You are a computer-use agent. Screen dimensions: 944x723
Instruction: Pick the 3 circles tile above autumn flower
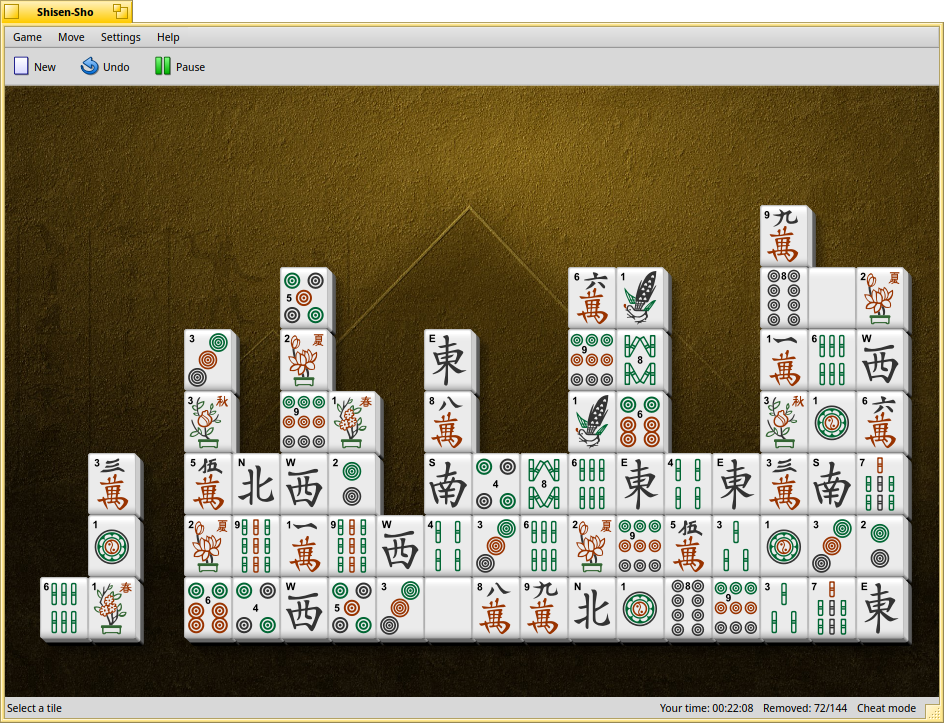pyautogui.click(x=208, y=360)
